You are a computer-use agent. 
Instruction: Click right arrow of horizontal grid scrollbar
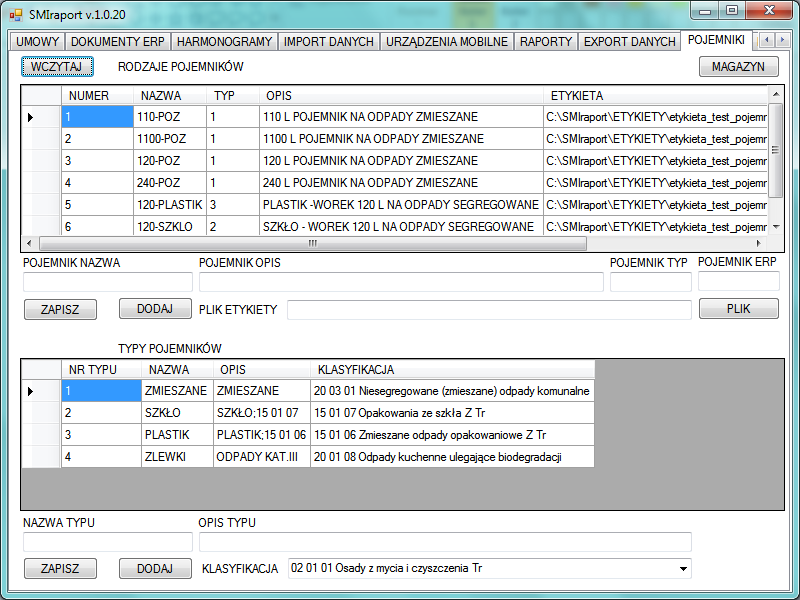(x=759, y=243)
